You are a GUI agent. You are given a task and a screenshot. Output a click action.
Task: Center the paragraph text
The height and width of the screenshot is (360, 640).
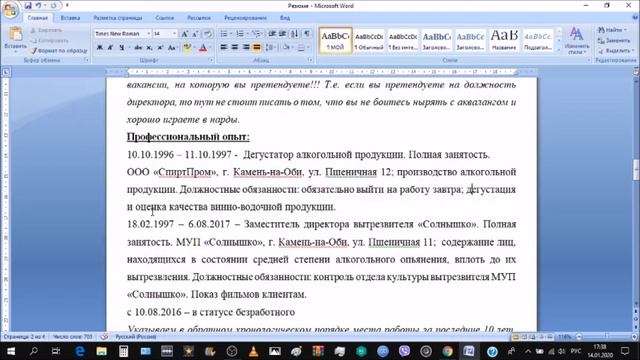(x=235, y=48)
